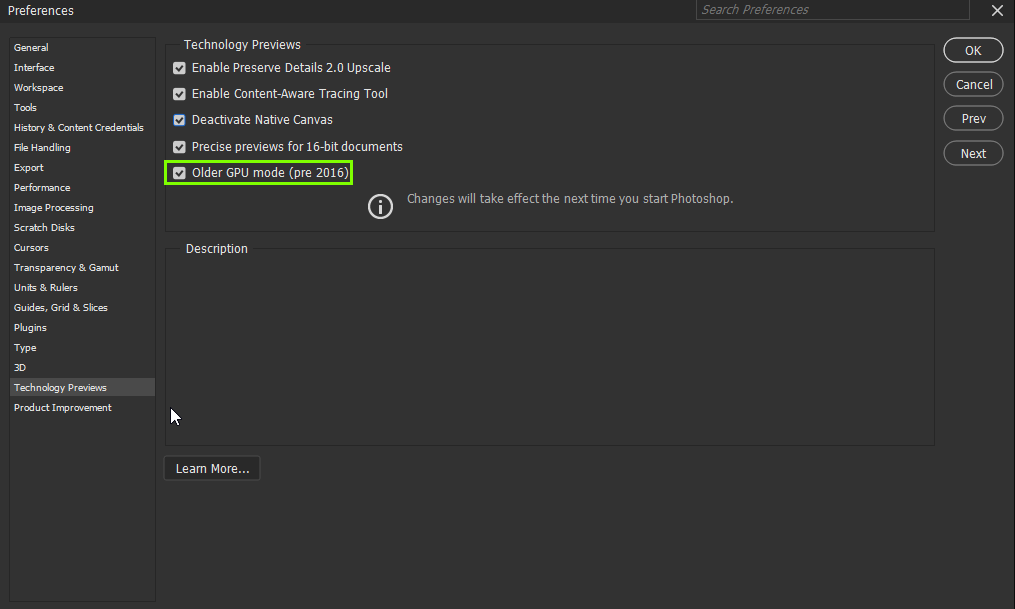1015x609 pixels.
Task: View Cursors preferences
Action: 31,247
